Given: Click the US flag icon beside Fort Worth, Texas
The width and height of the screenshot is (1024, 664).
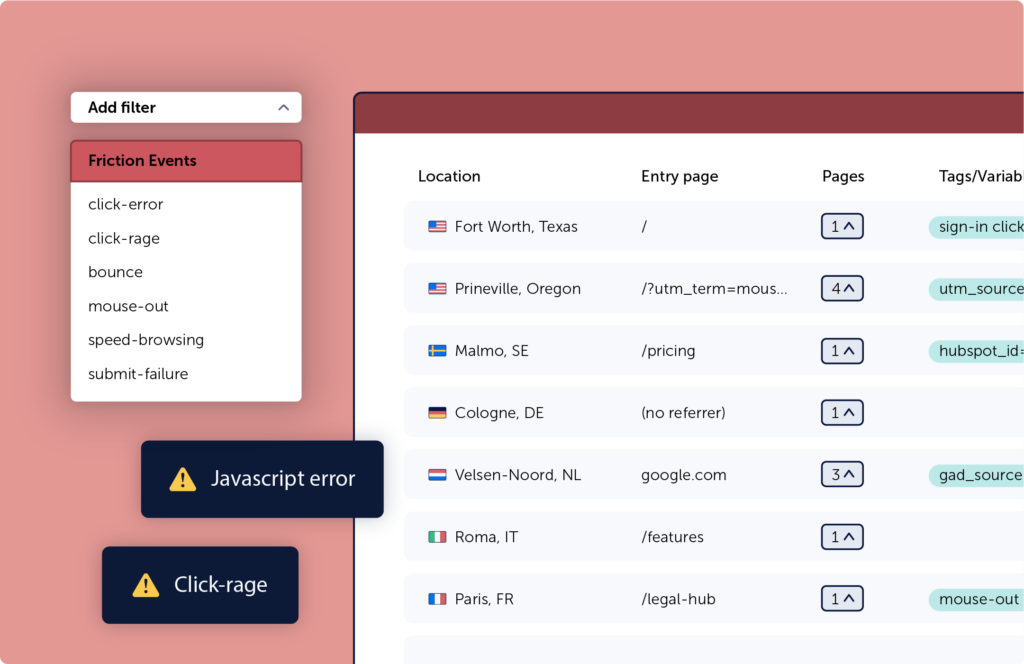Looking at the screenshot, I should tap(436, 226).
